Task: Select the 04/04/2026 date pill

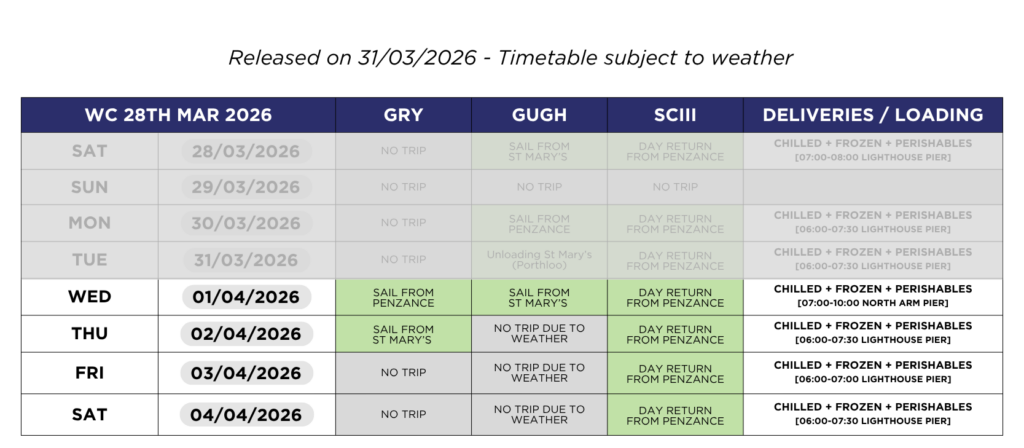Action: click(246, 414)
